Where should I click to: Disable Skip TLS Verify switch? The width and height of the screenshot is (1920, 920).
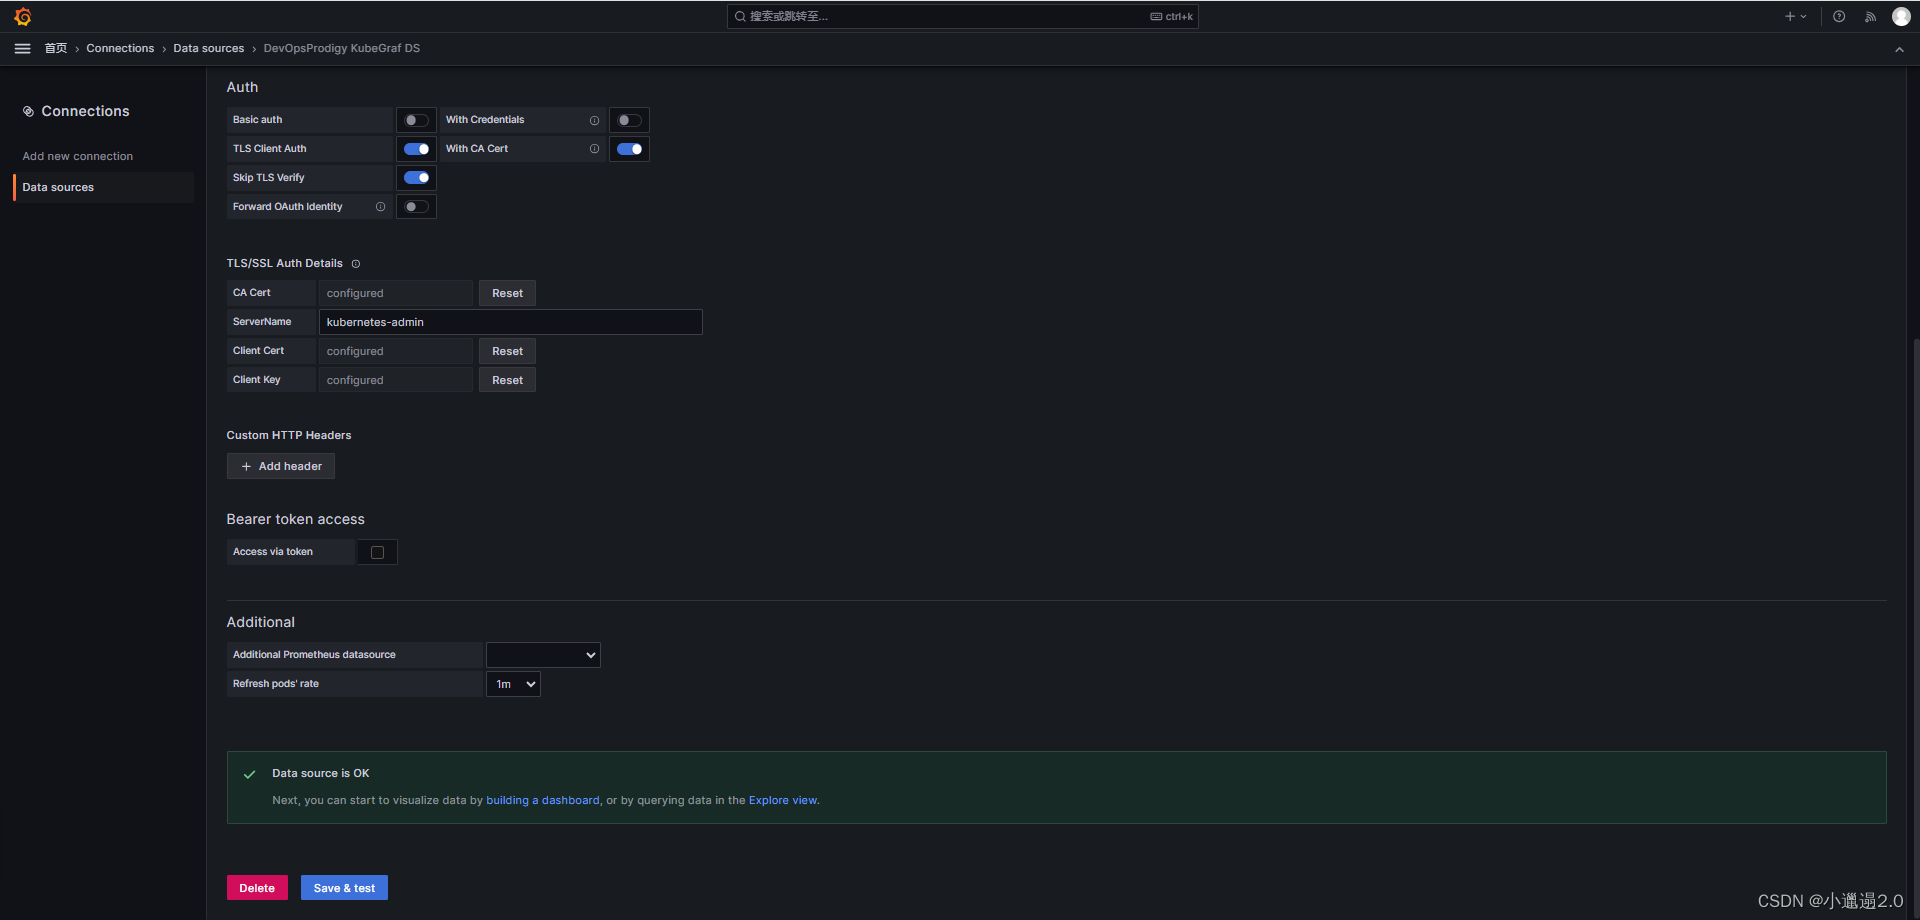pos(416,178)
